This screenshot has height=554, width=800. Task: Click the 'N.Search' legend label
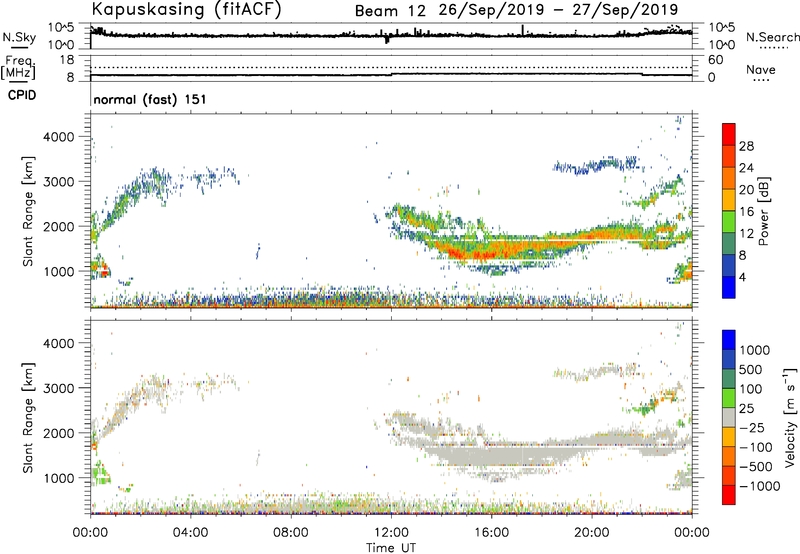click(772, 37)
